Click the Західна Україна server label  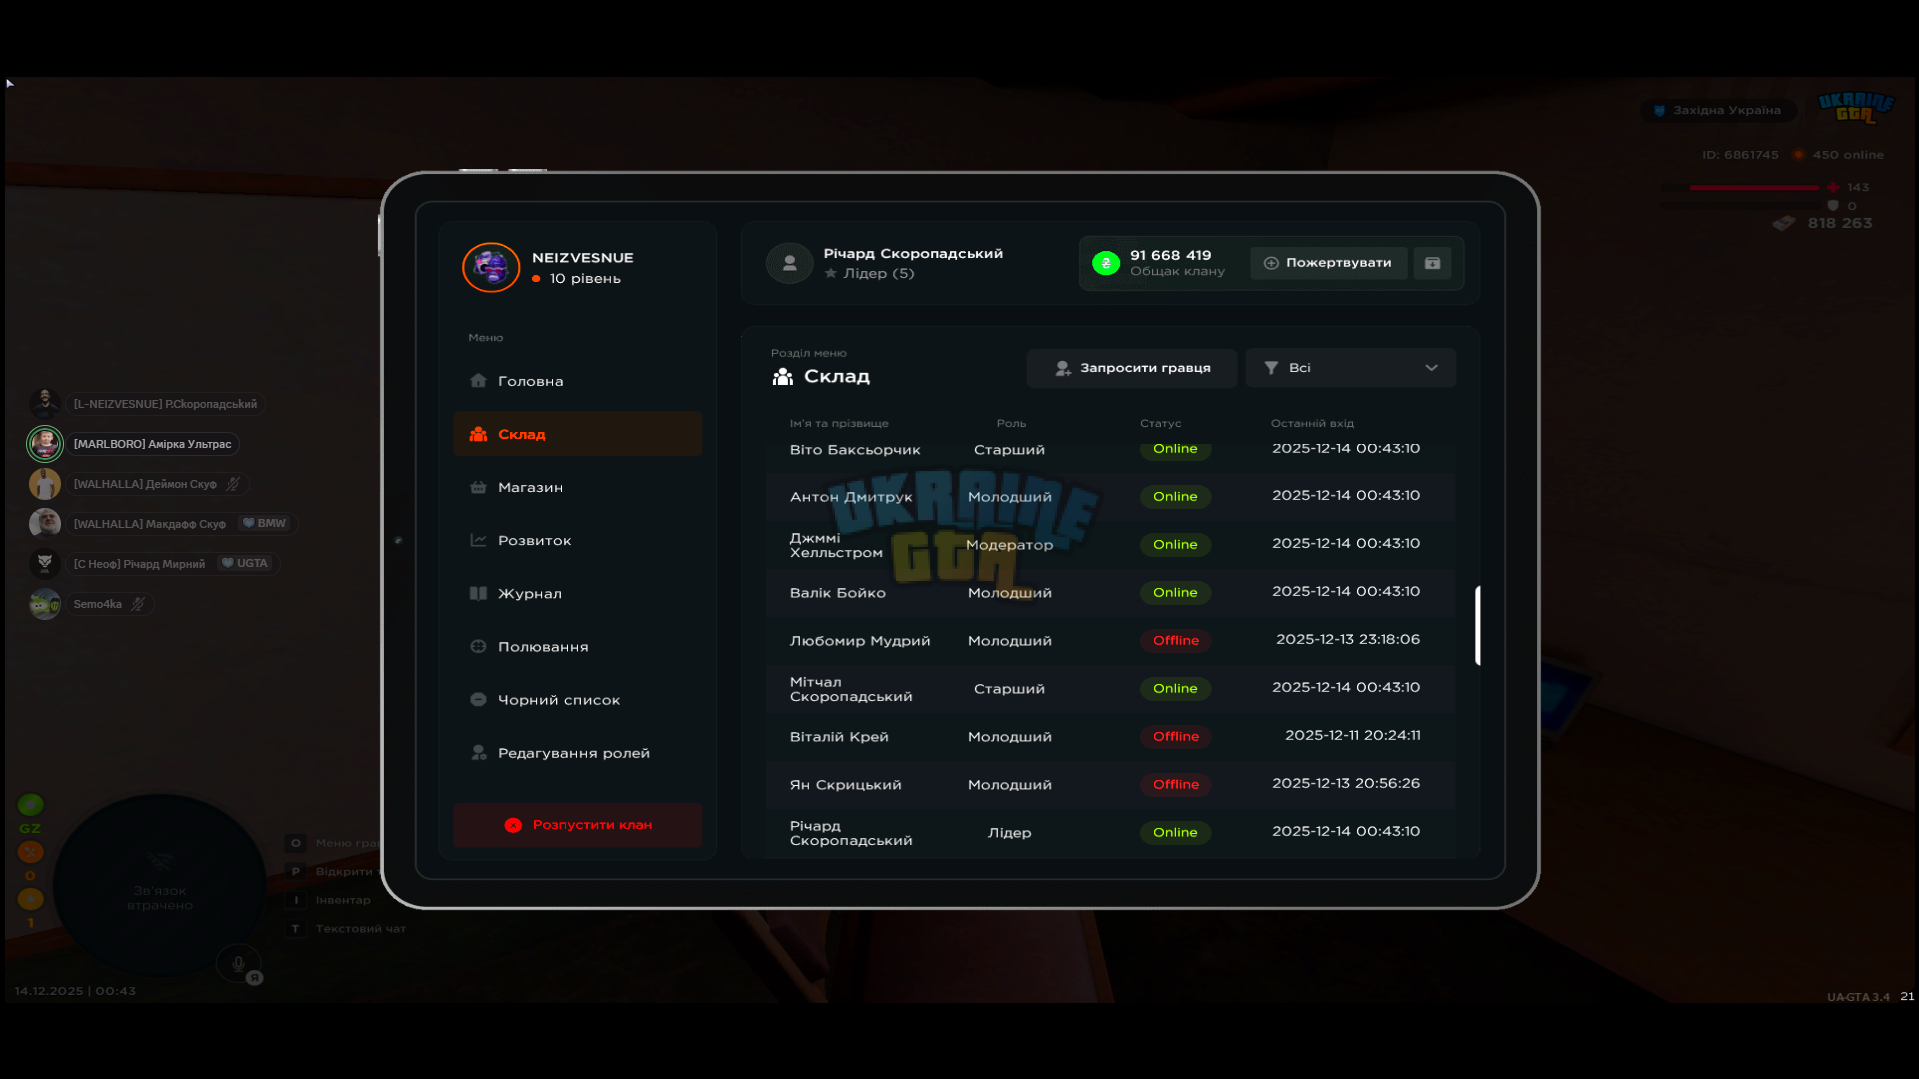click(1717, 110)
